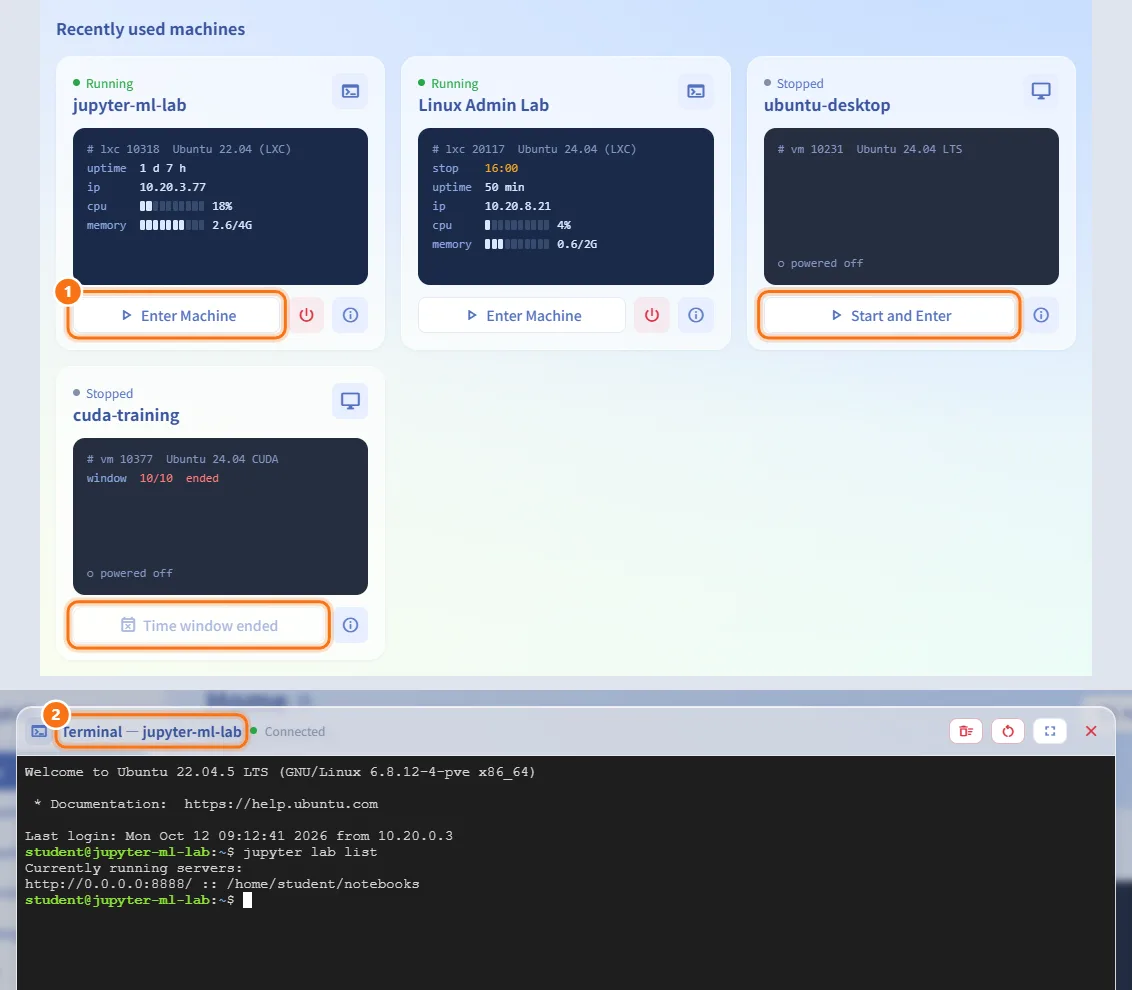
Task: Enter the jupyter-ml-lab machine
Action: point(177,316)
